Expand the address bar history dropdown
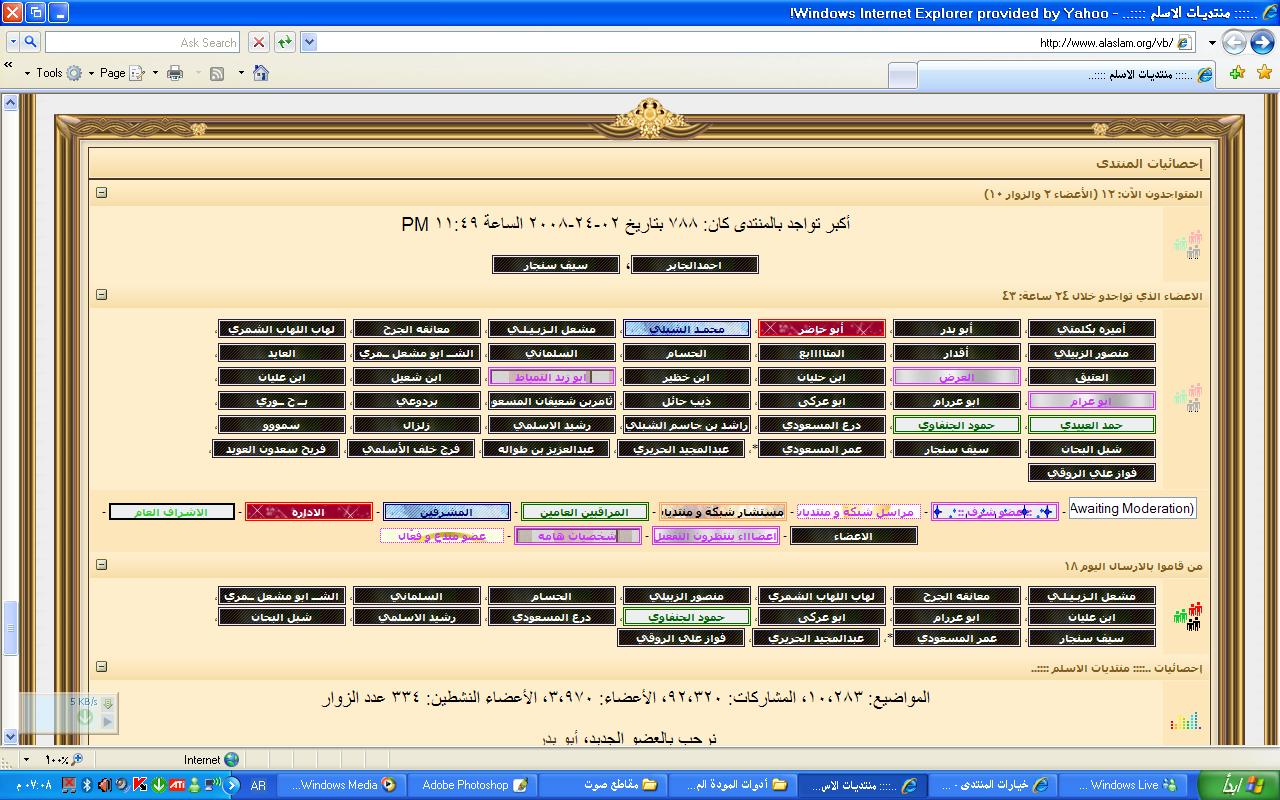This screenshot has height=800, width=1280. pos(309,42)
